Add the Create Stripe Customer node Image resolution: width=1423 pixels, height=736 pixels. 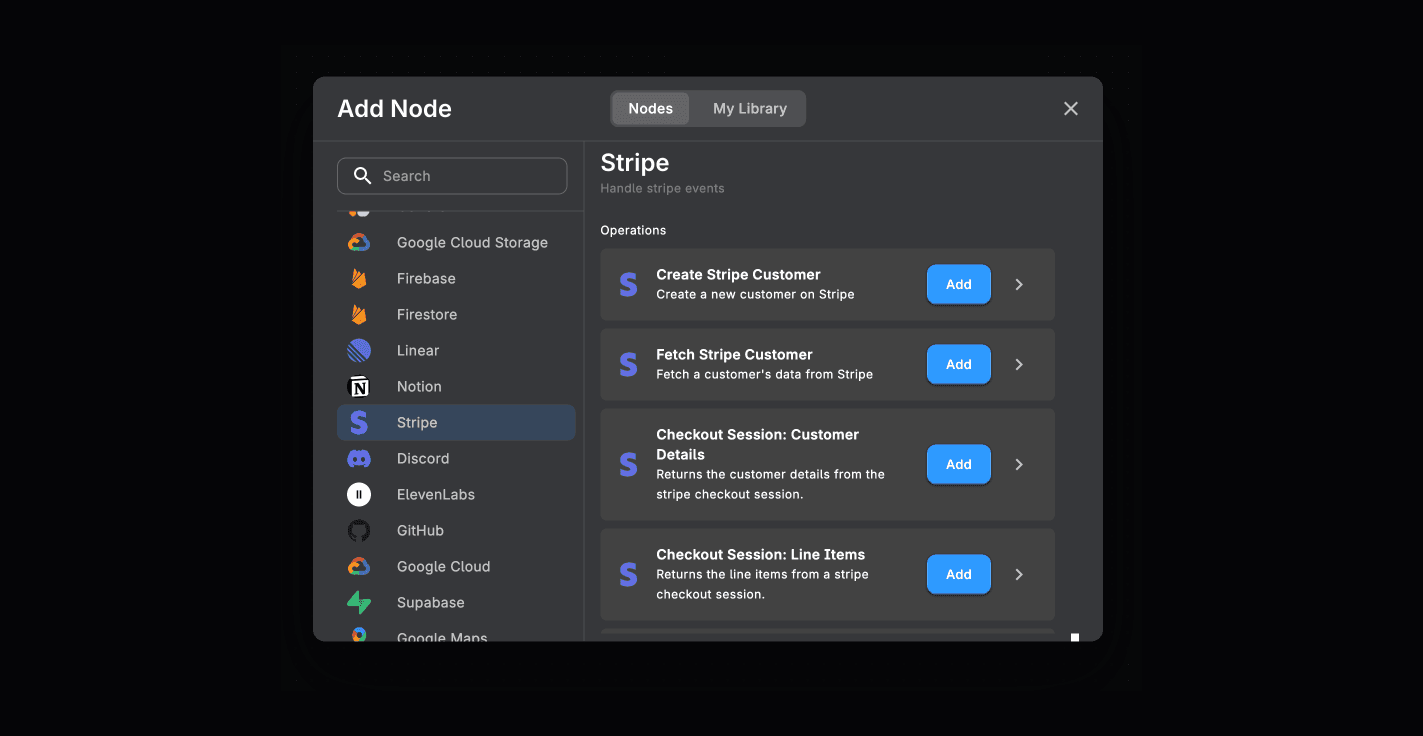click(x=958, y=285)
